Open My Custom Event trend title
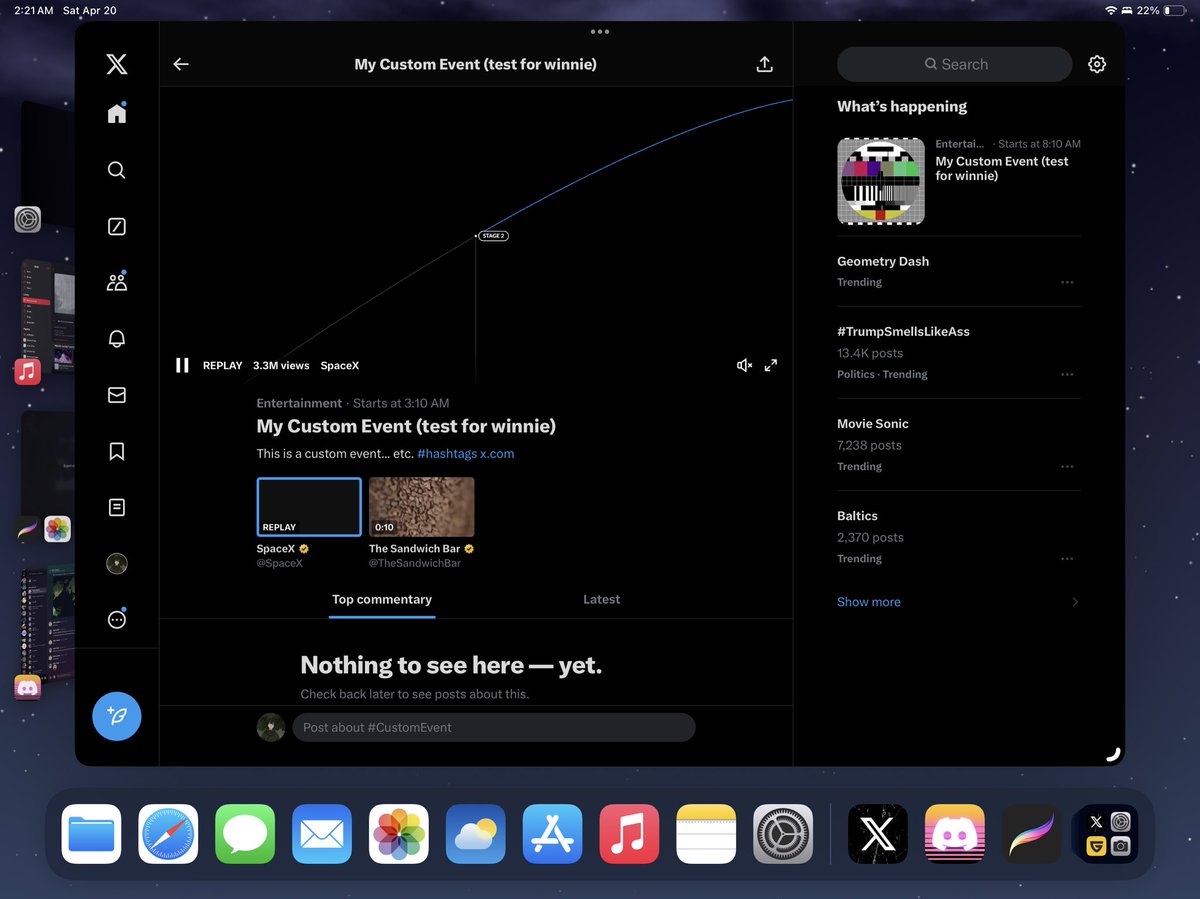This screenshot has height=899, width=1200. pyautogui.click(x=1002, y=168)
